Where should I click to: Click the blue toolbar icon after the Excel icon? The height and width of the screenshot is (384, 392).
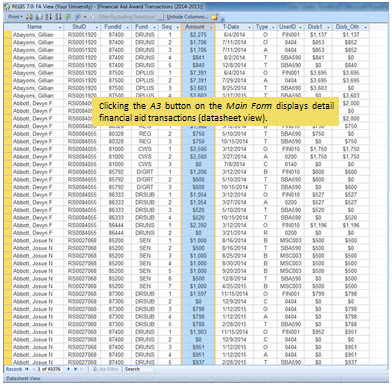(x=78, y=17)
